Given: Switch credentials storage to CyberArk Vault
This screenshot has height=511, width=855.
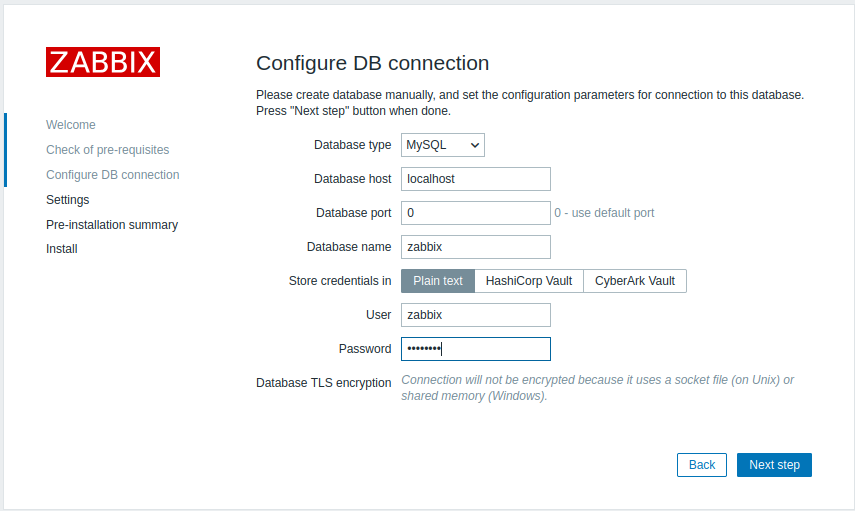Looking at the screenshot, I should (x=634, y=281).
